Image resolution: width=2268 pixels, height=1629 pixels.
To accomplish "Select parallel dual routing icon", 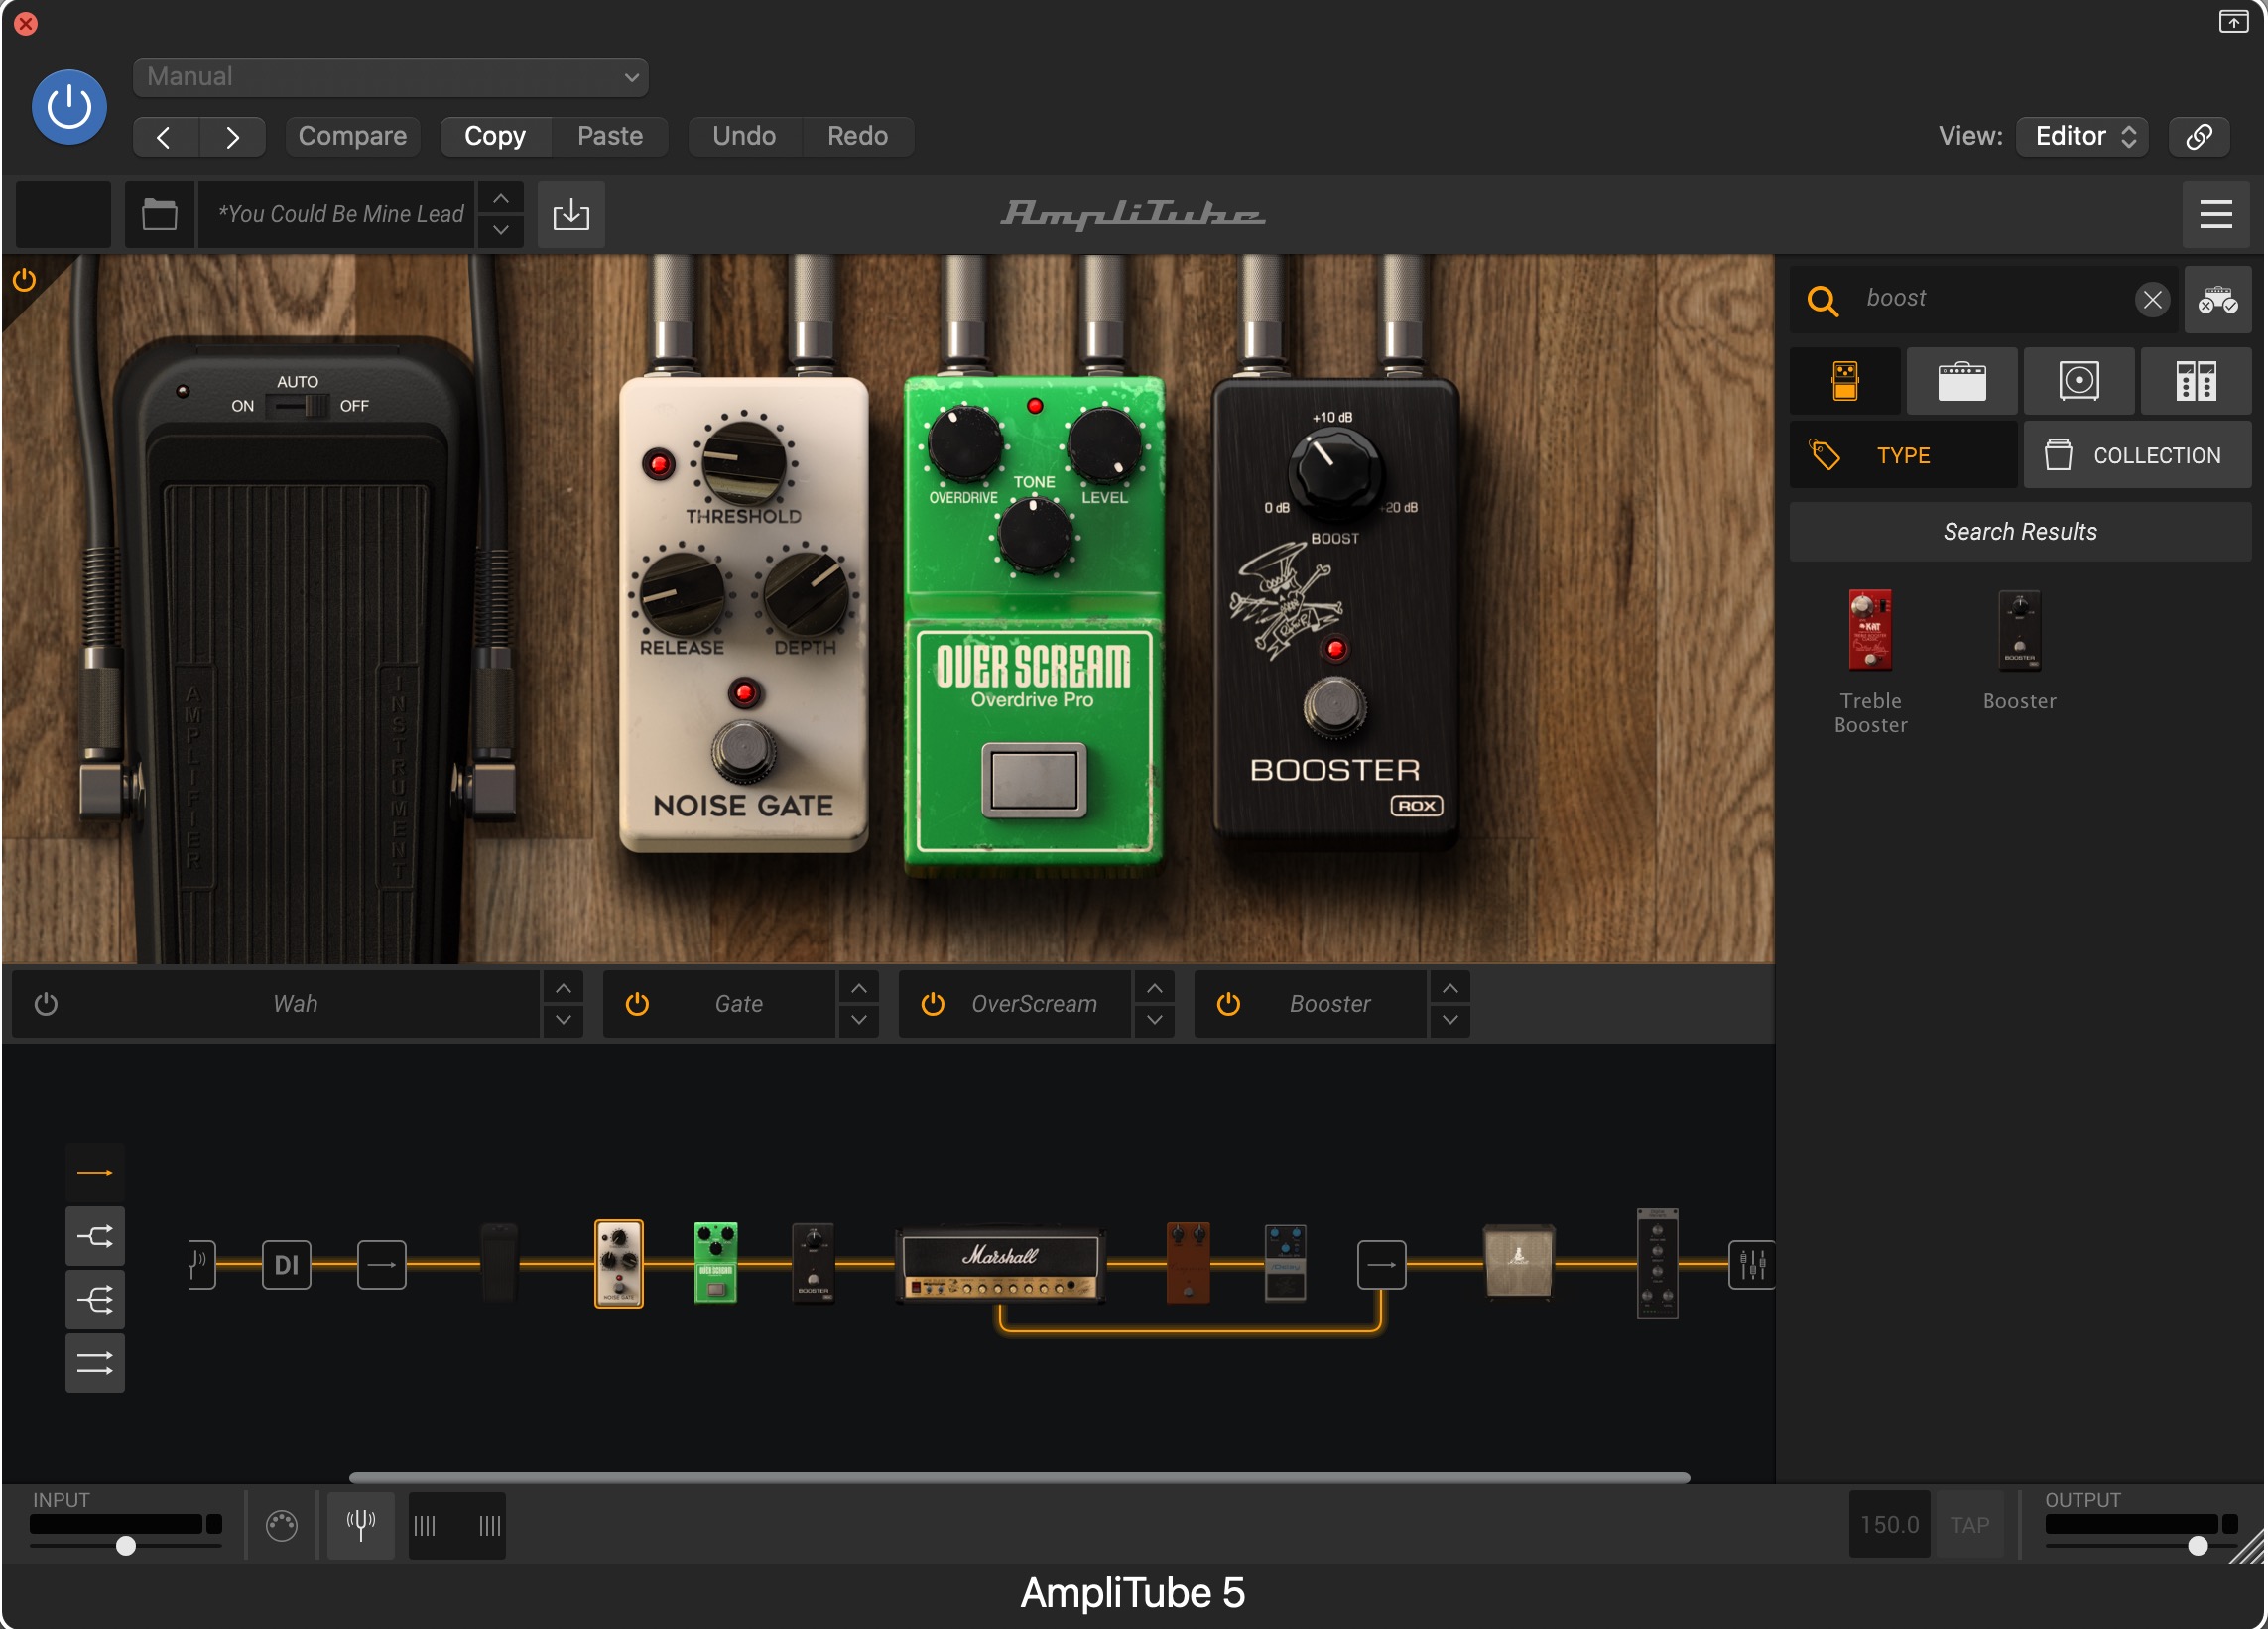I will click(x=95, y=1363).
